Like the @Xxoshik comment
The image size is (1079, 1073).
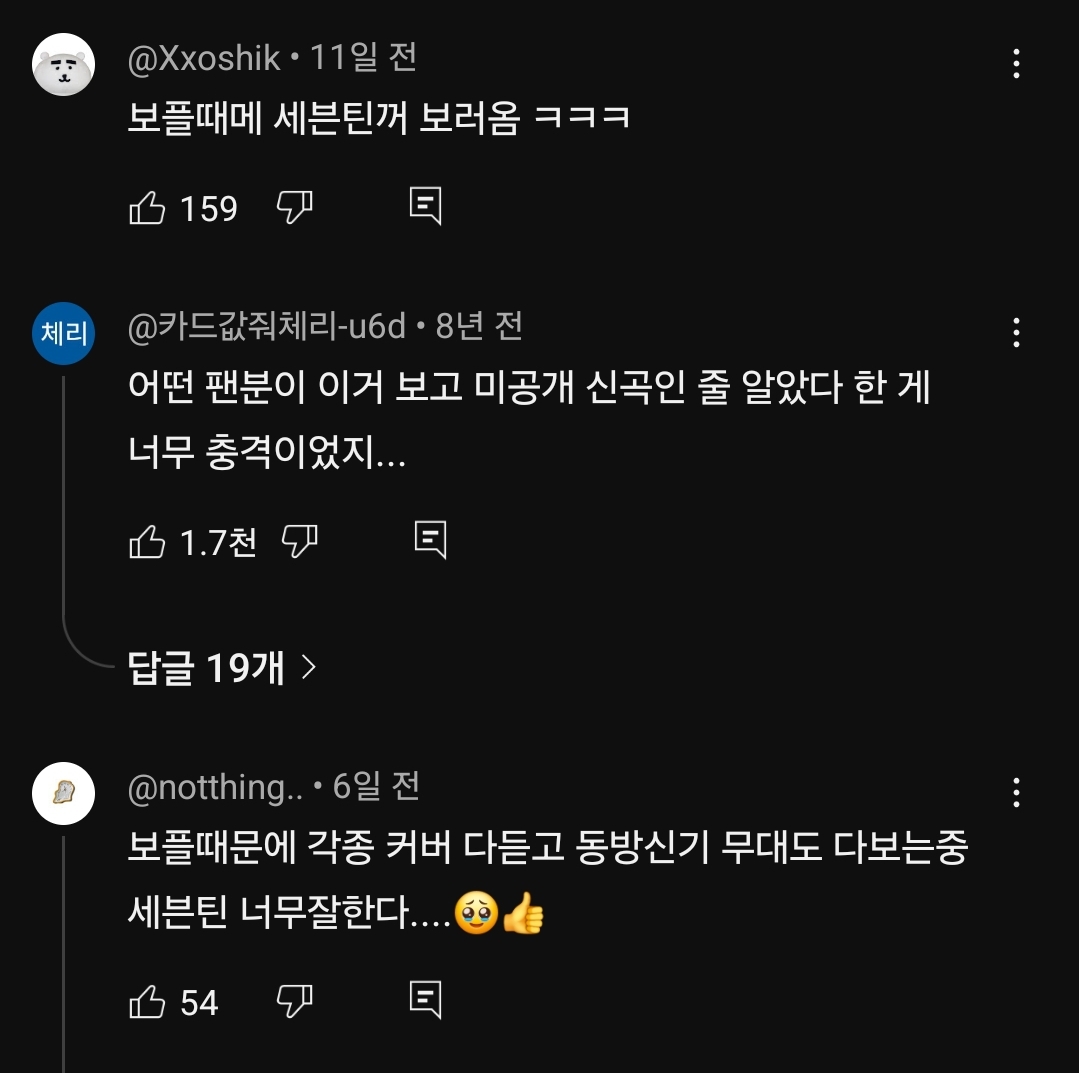[x=147, y=208]
